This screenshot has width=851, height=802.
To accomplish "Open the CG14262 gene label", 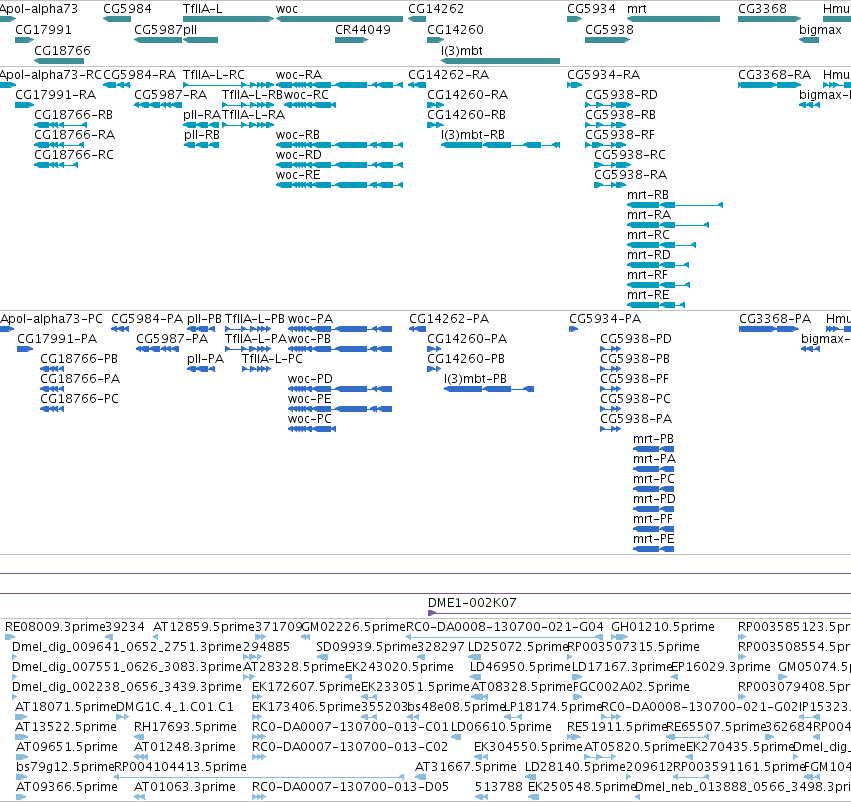I will pos(436,9).
